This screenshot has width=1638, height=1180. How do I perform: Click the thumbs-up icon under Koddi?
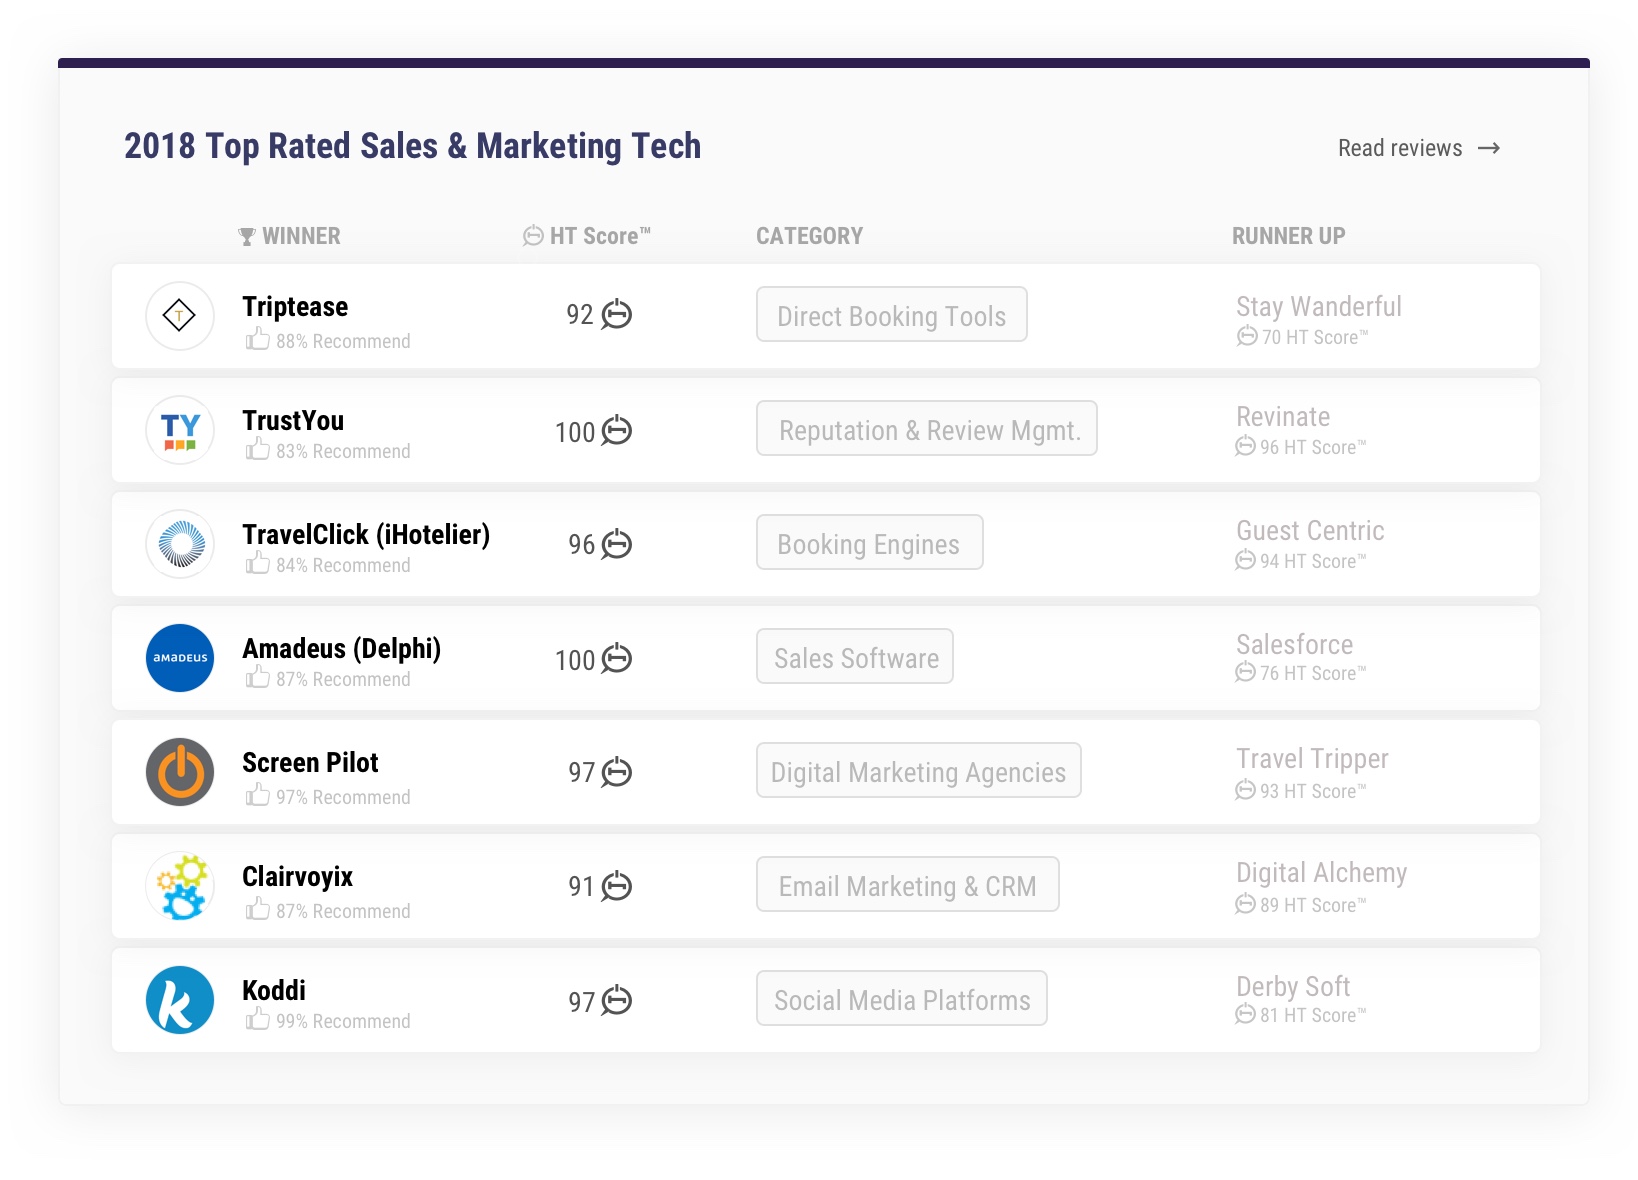[257, 1019]
